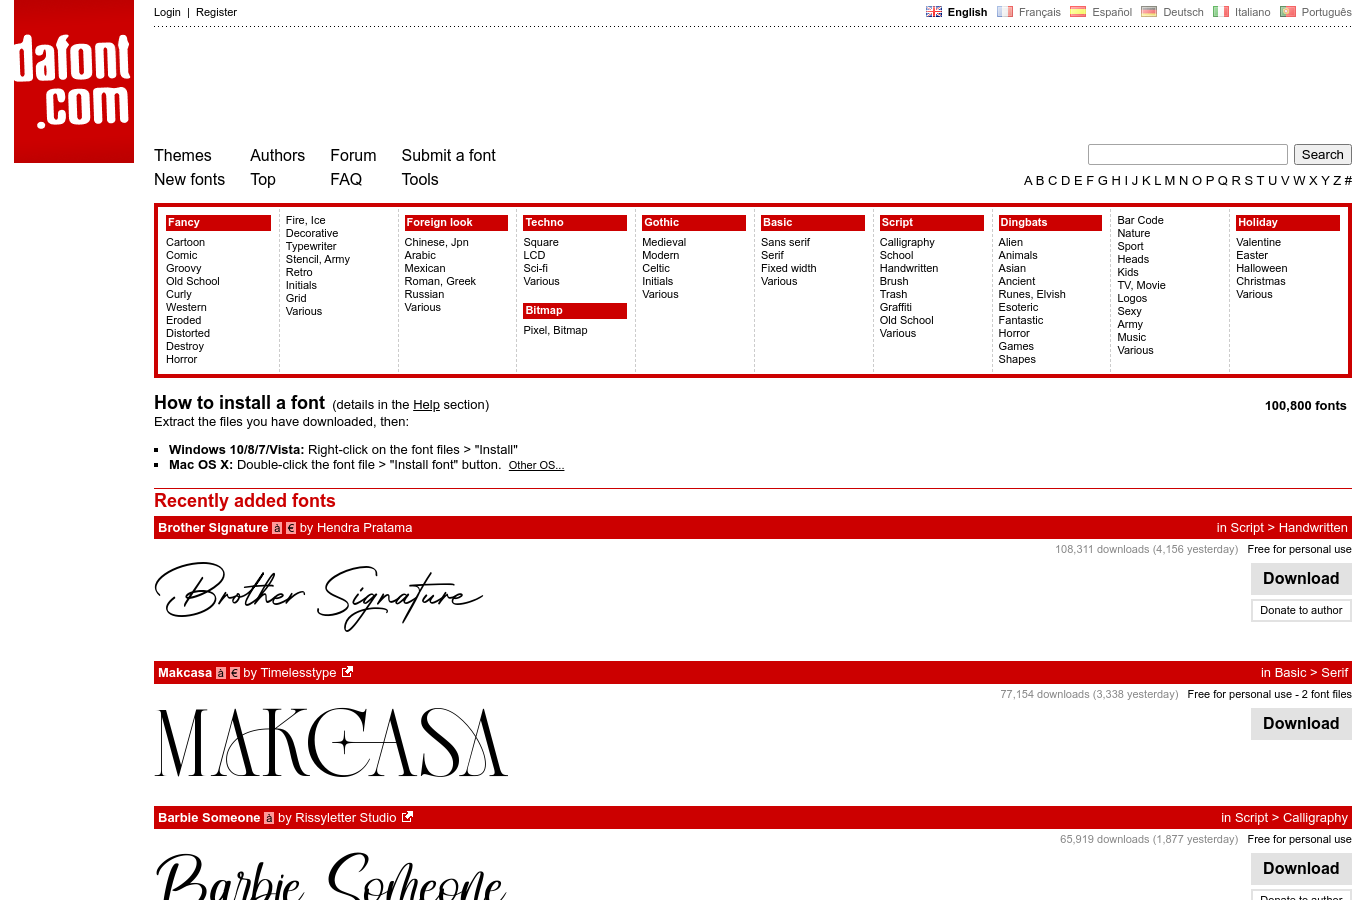The height and width of the screenshot is (900, 1366).
Task: Open Runes, Elvish font category
Action: pos(1032,295)
